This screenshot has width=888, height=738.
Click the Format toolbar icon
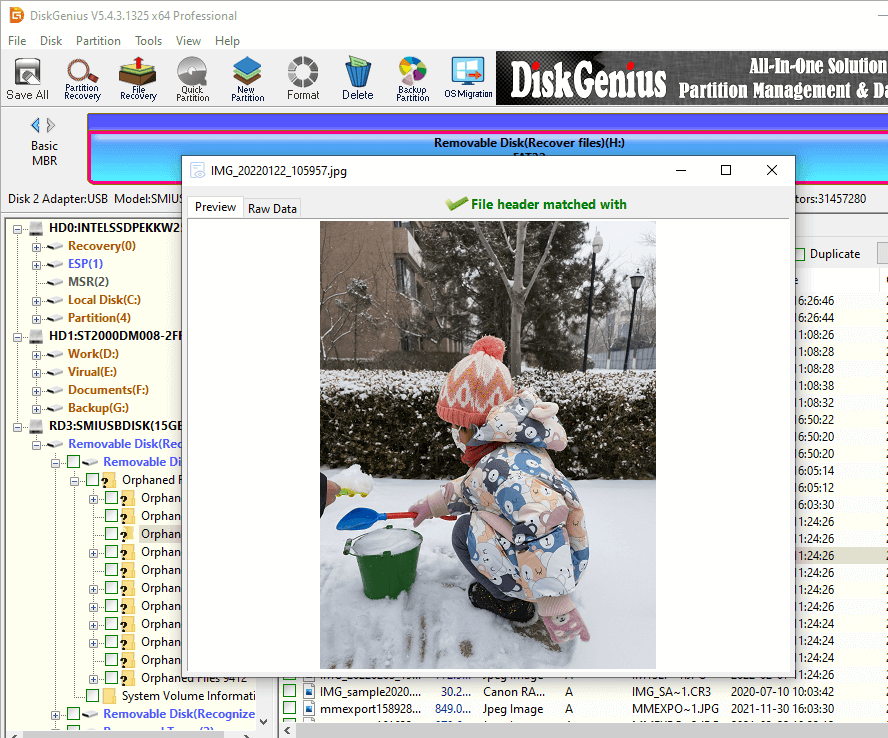pyautogui.click(x=303, y=79)
